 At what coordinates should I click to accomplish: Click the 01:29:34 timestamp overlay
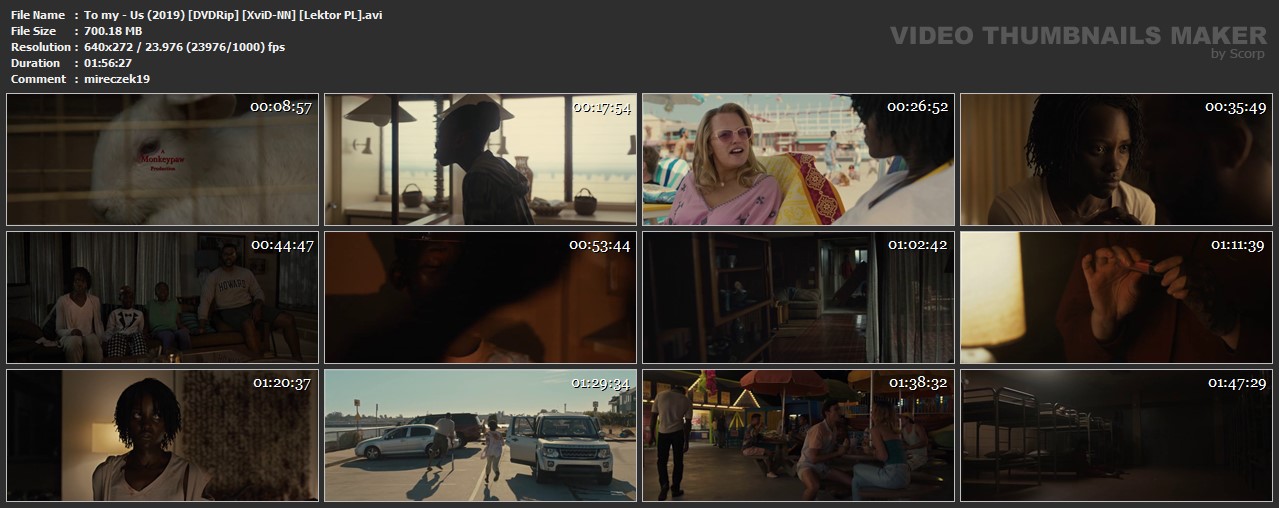(601, 382)
